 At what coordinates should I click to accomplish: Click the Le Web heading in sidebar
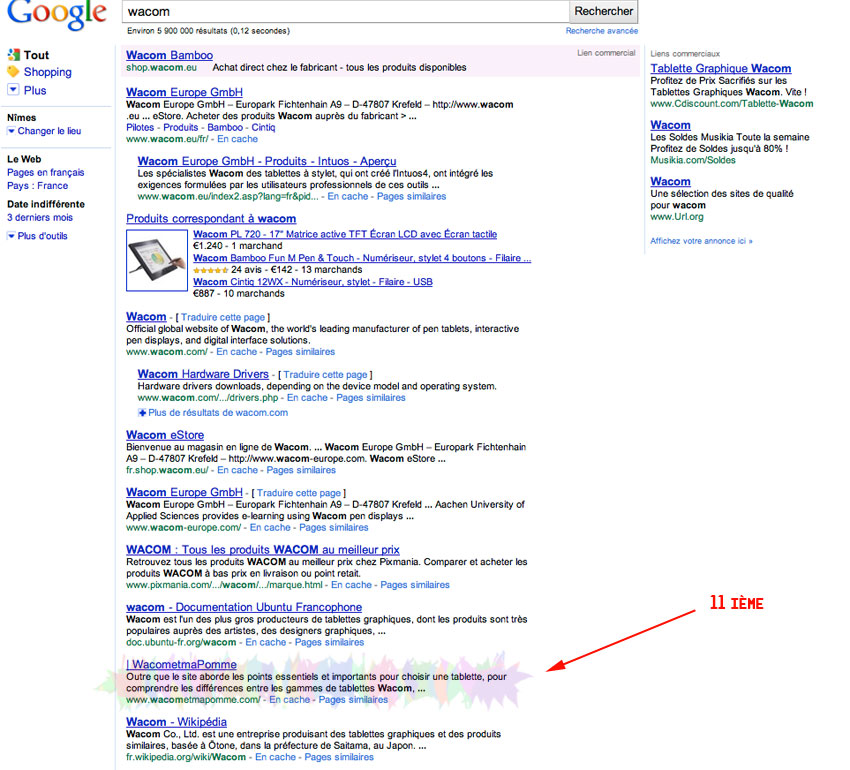tap(24, 159)
